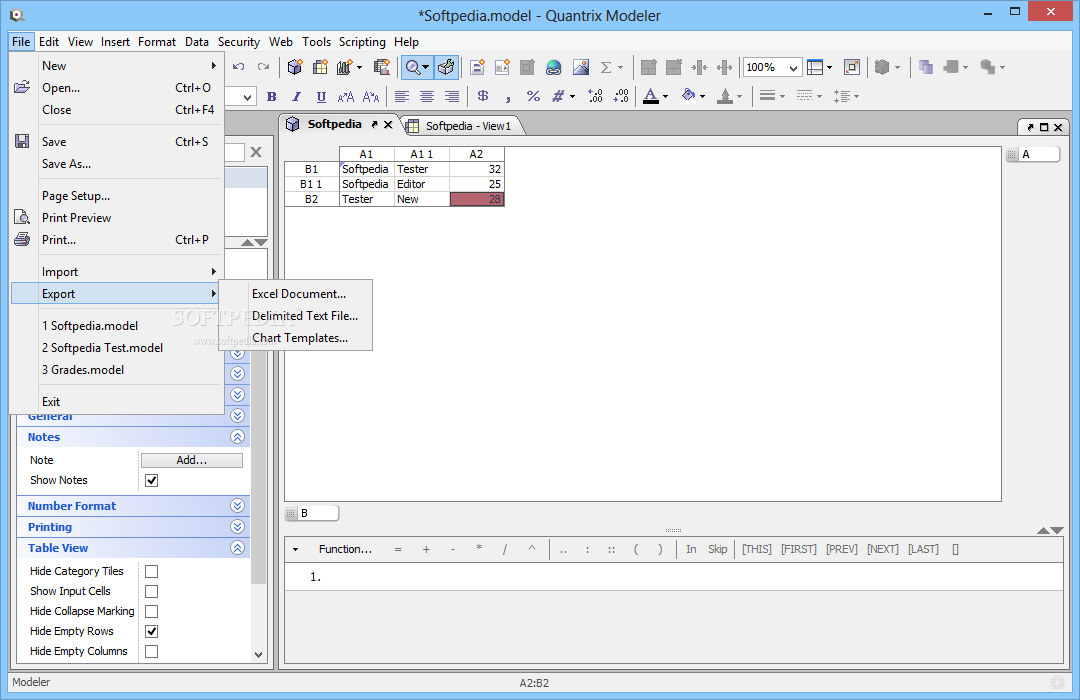Decrease decimal places
This screenshot has height=700, width=1080.
621,96
